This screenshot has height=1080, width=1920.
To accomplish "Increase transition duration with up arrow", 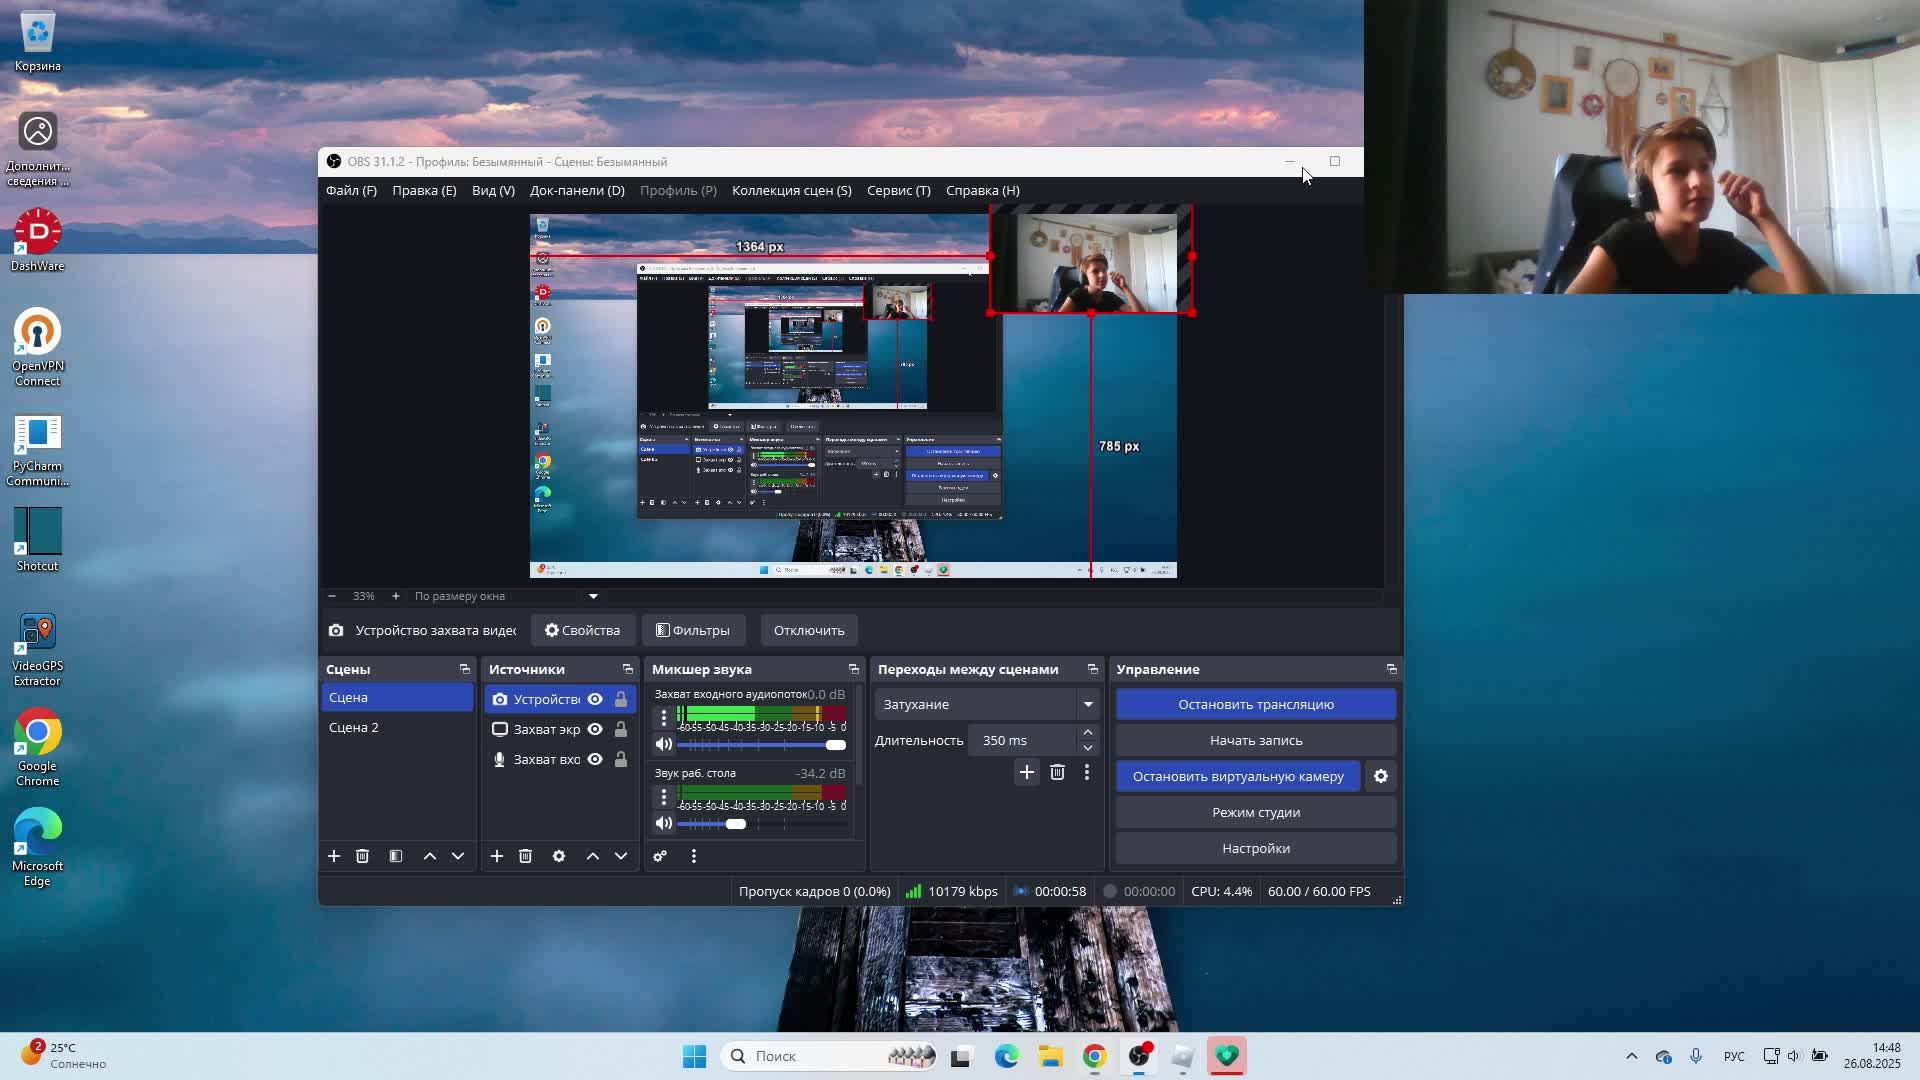I will click(1088, 733).
